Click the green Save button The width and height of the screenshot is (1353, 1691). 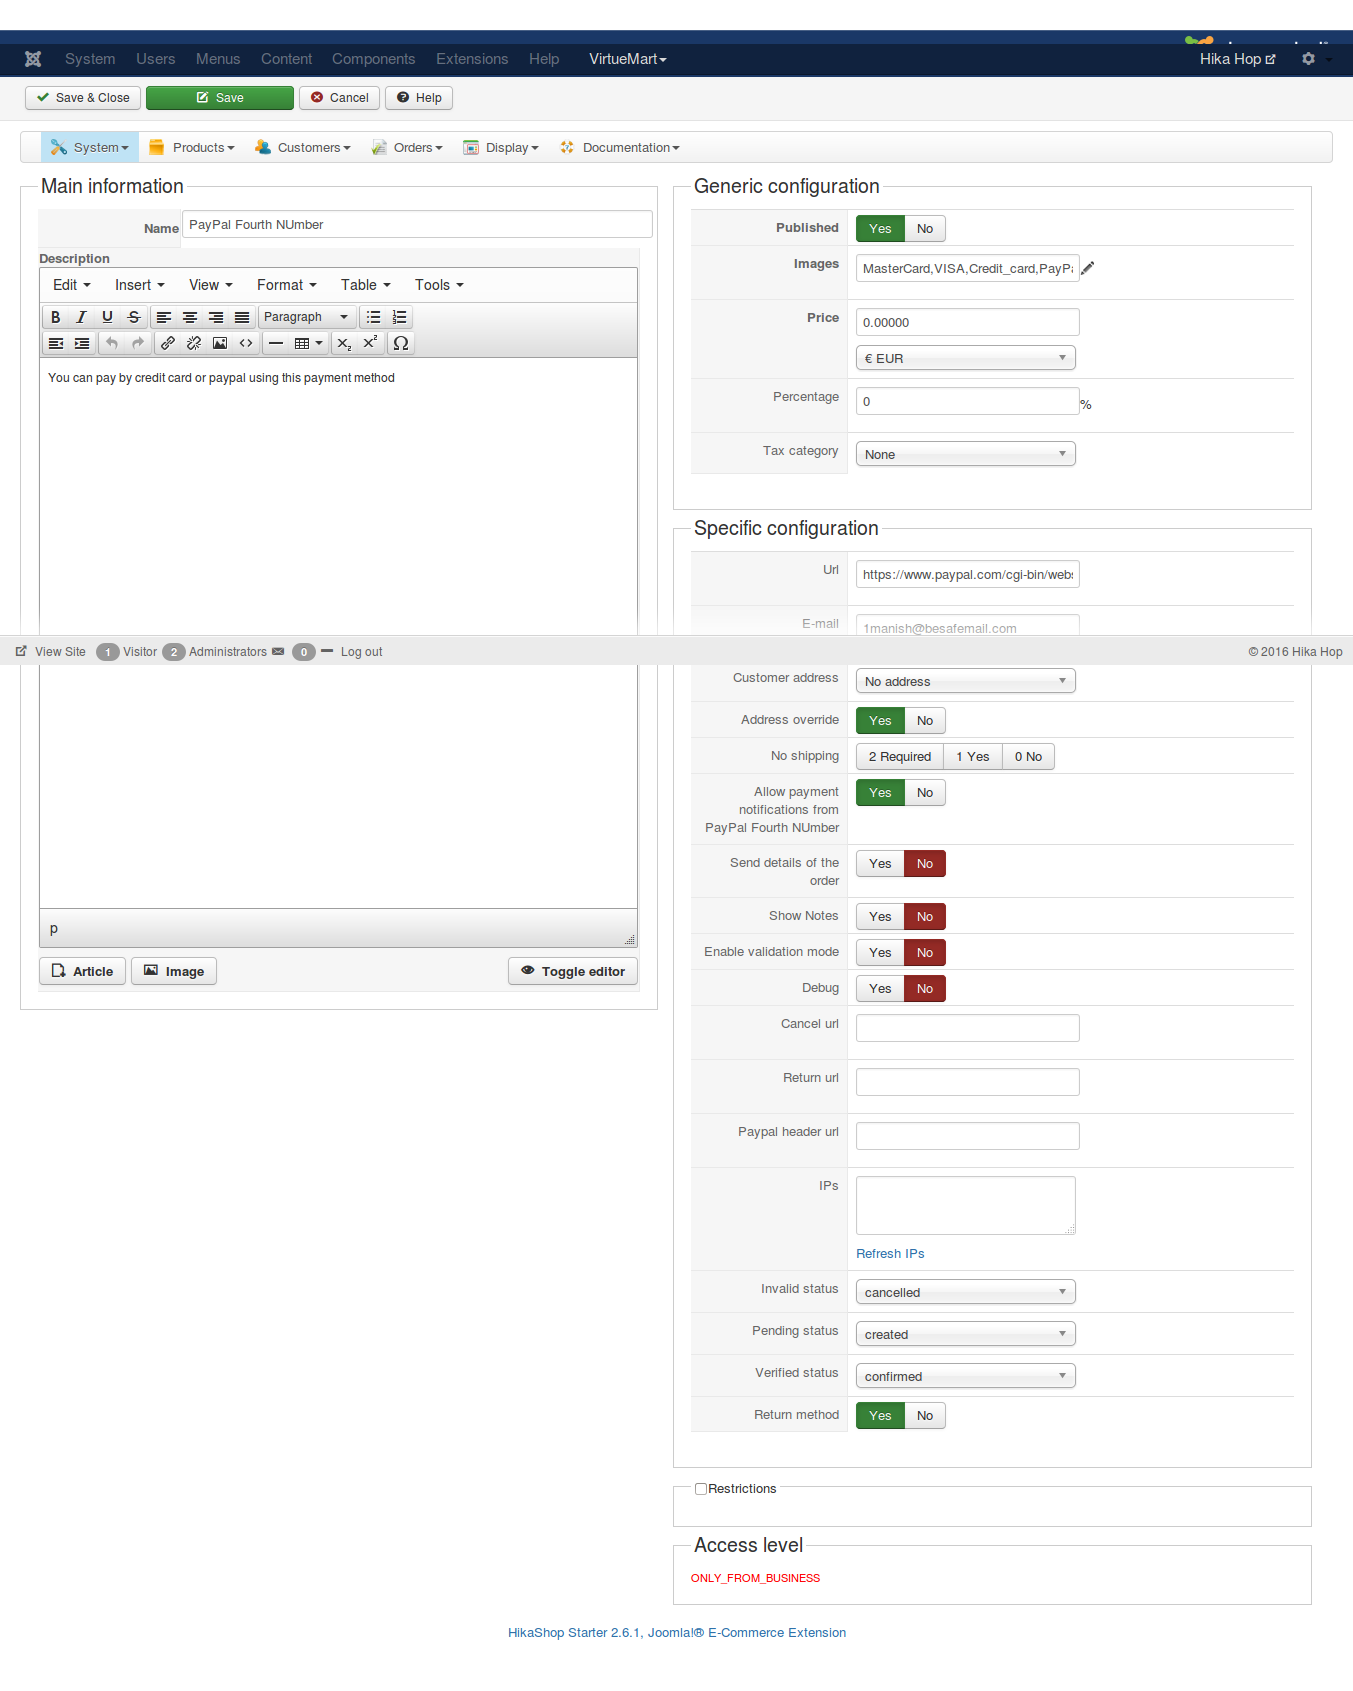[220, 98]
